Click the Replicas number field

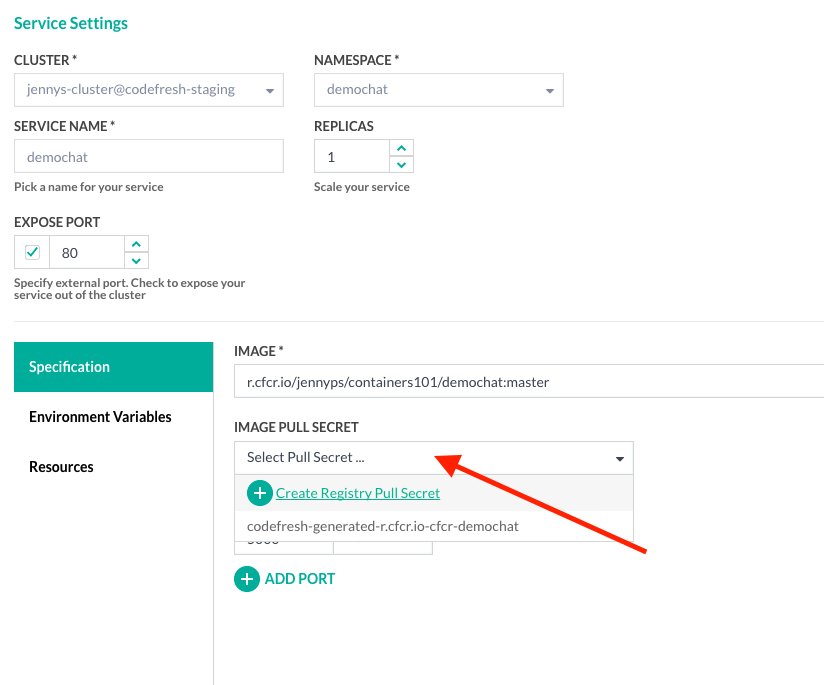[352, 157]
